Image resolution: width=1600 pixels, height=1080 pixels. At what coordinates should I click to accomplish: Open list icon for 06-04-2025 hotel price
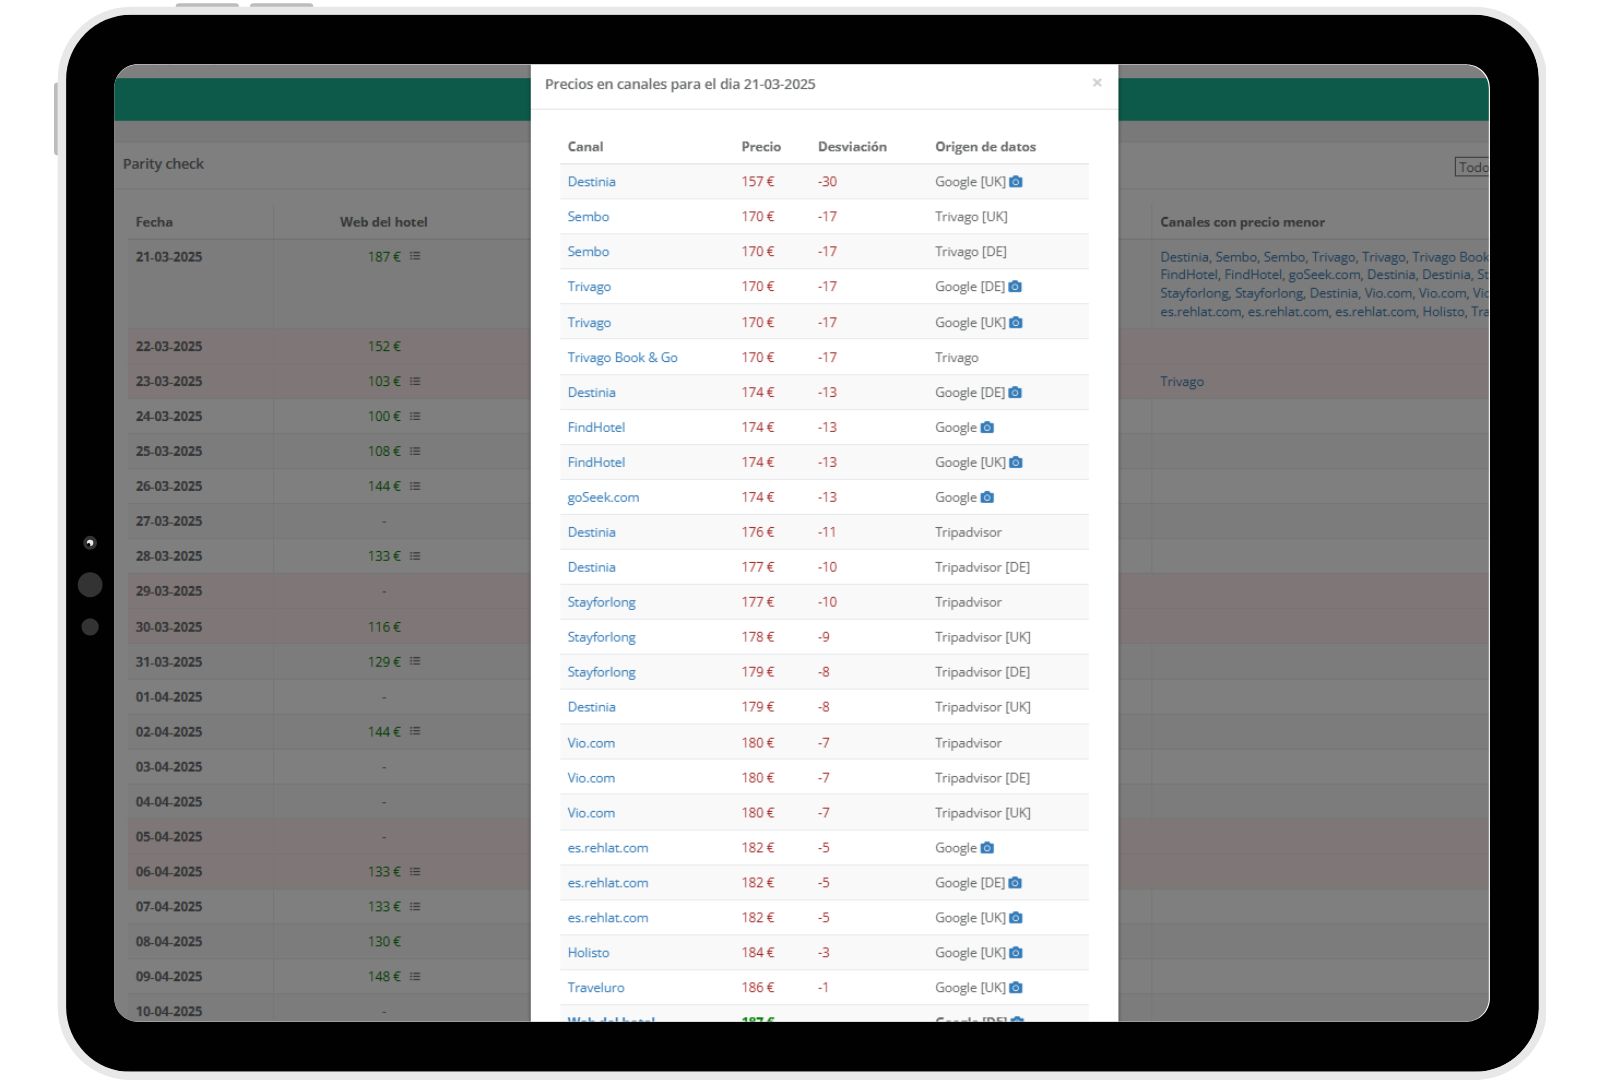tap(415, 872)
